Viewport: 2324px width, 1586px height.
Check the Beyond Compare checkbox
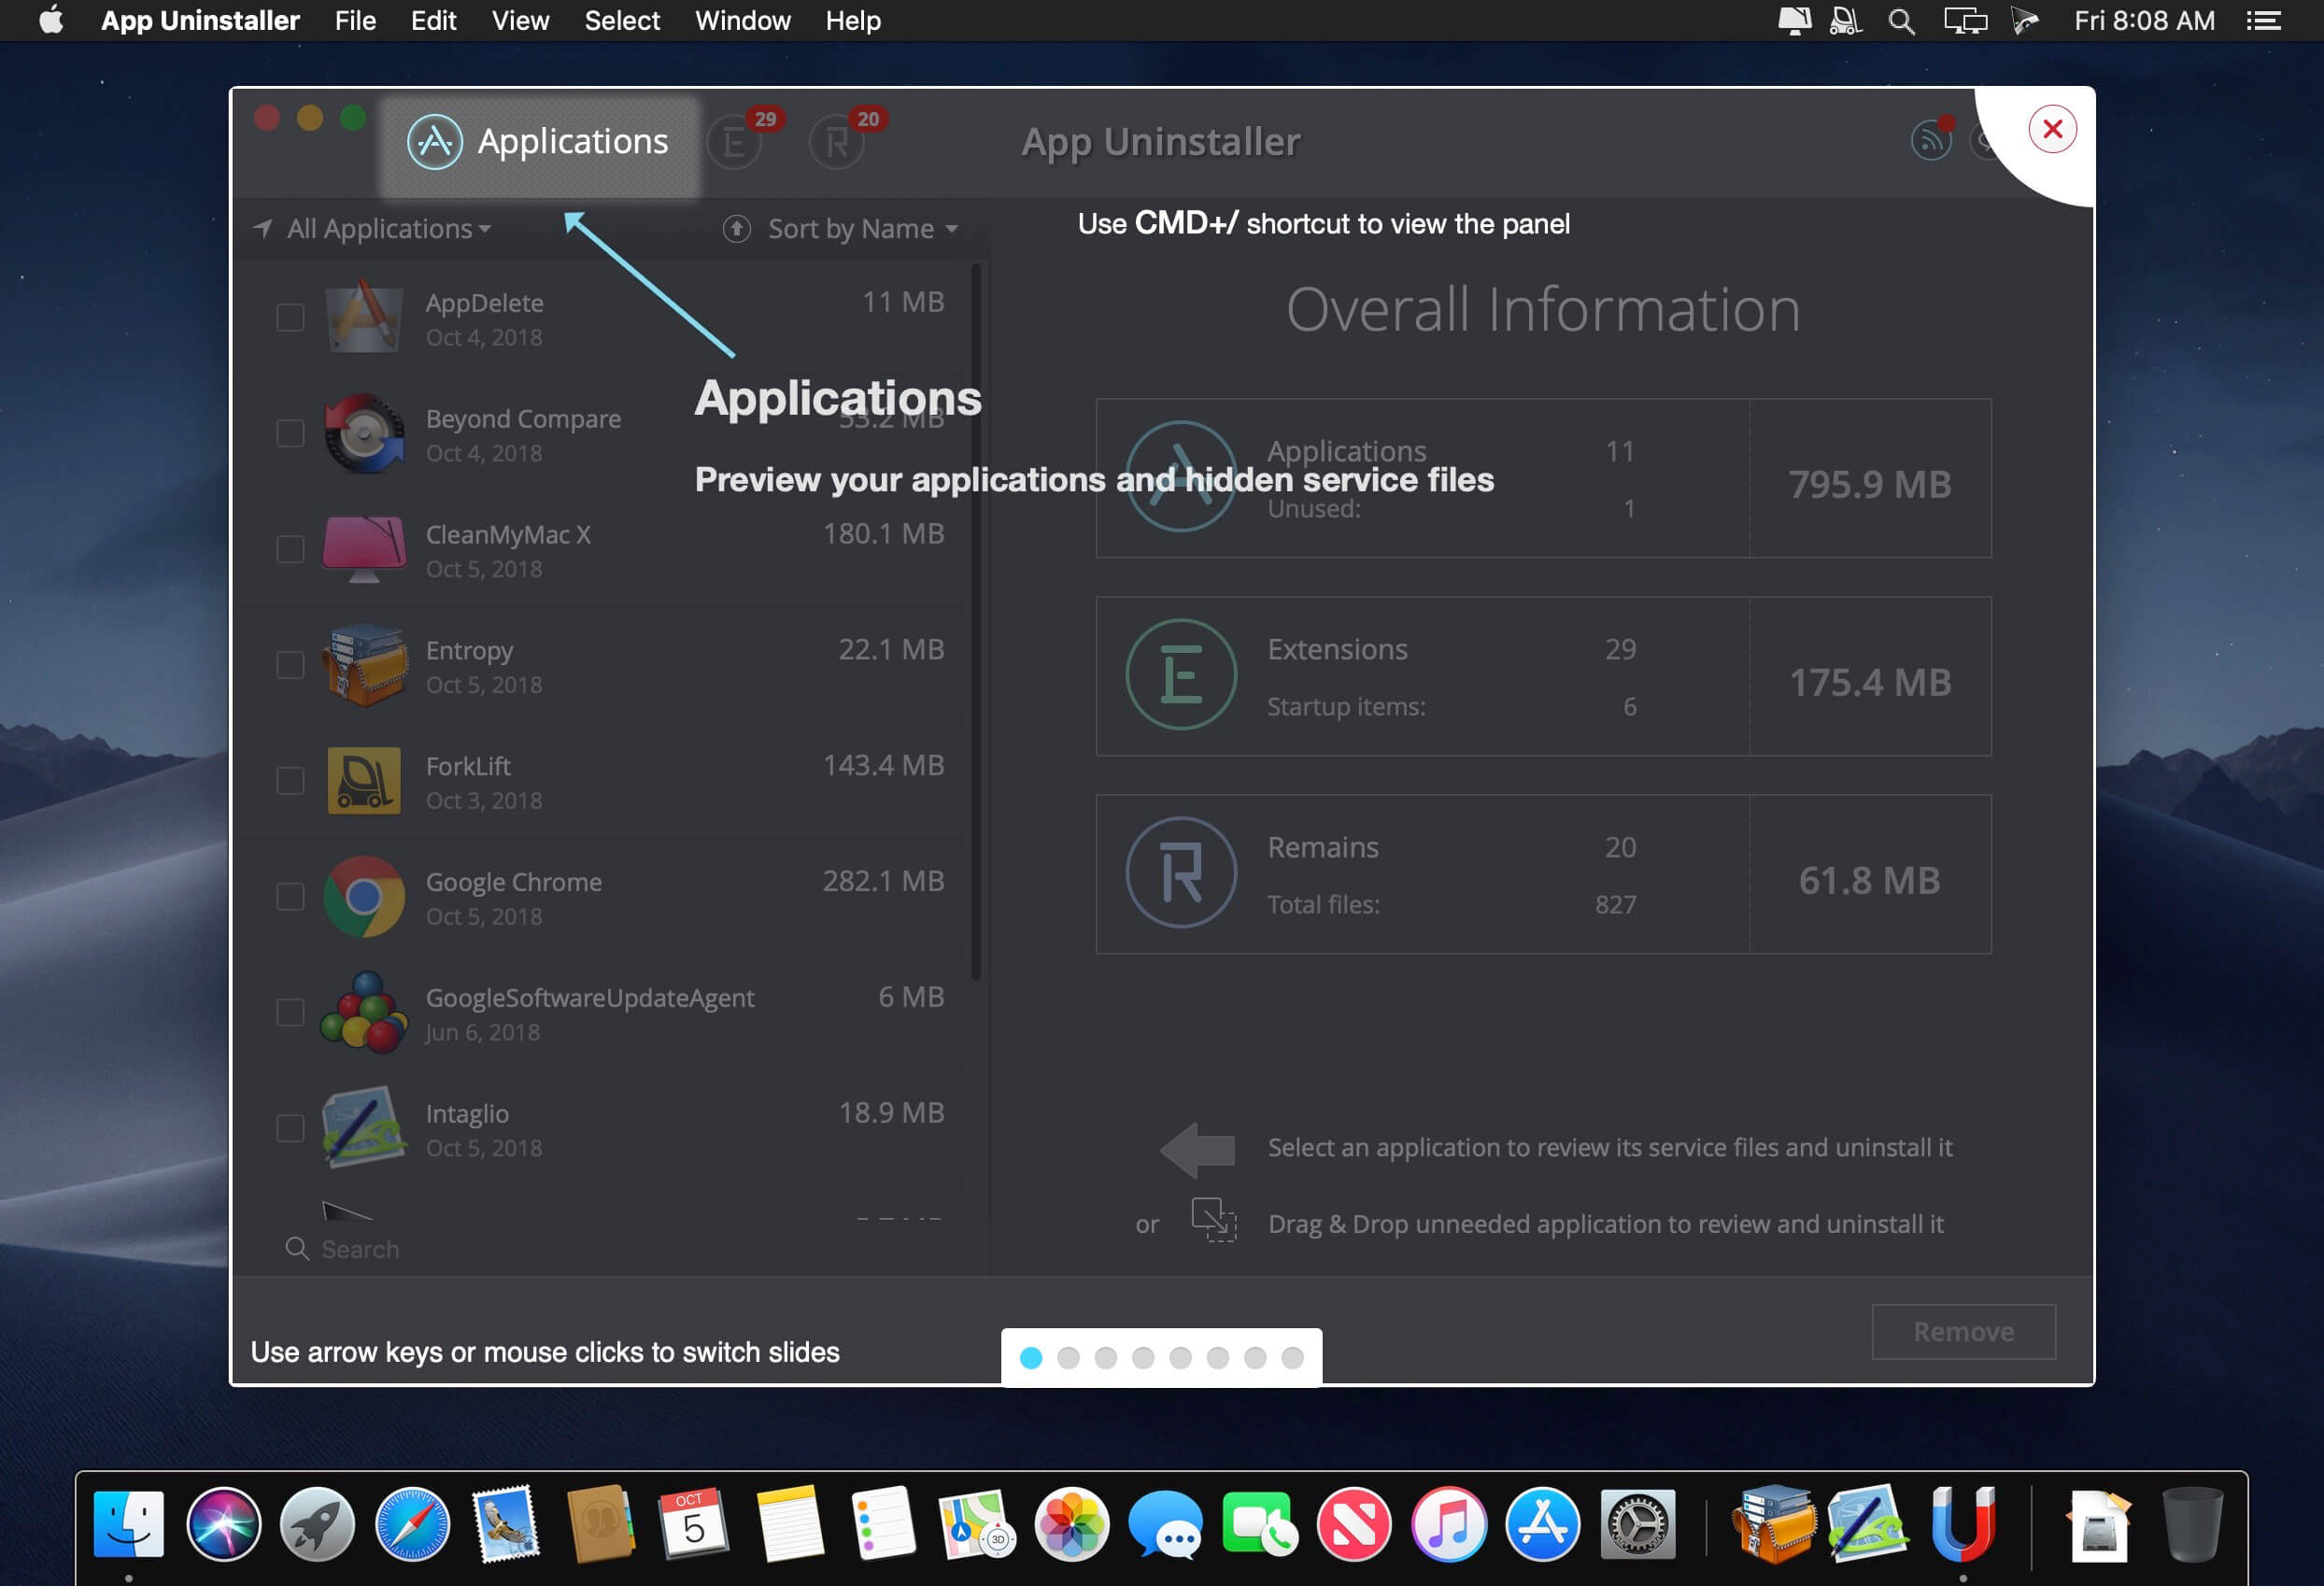pyautogui.click(x=290, y=434)
